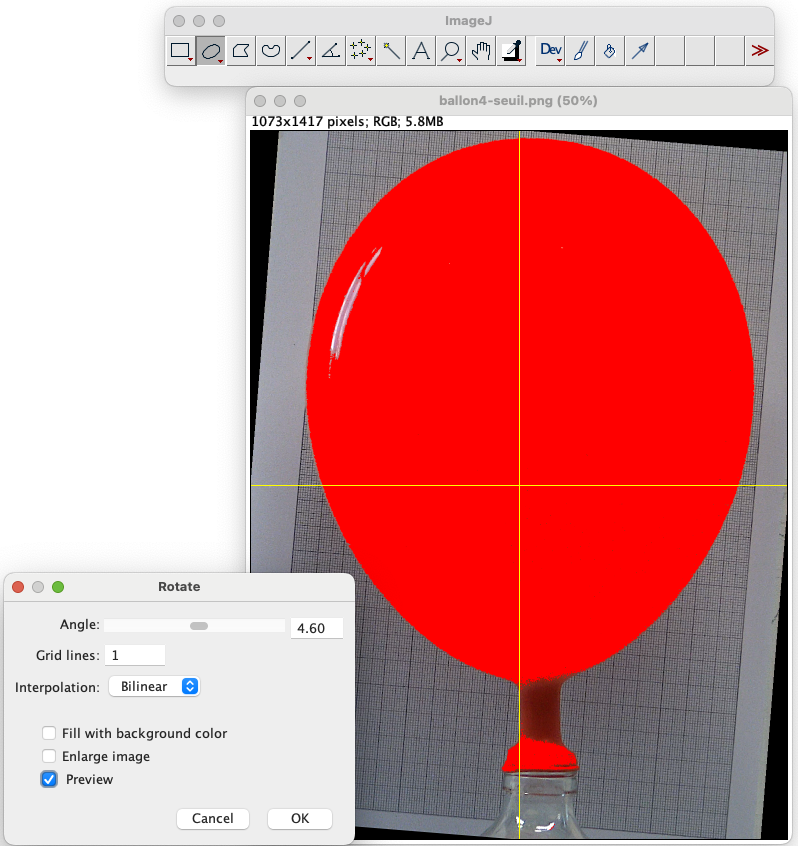This screenshot has height=846, width=798.
Task: Open the Interpolation Bilinear dropdown
Action: click(x=154, y=686)
